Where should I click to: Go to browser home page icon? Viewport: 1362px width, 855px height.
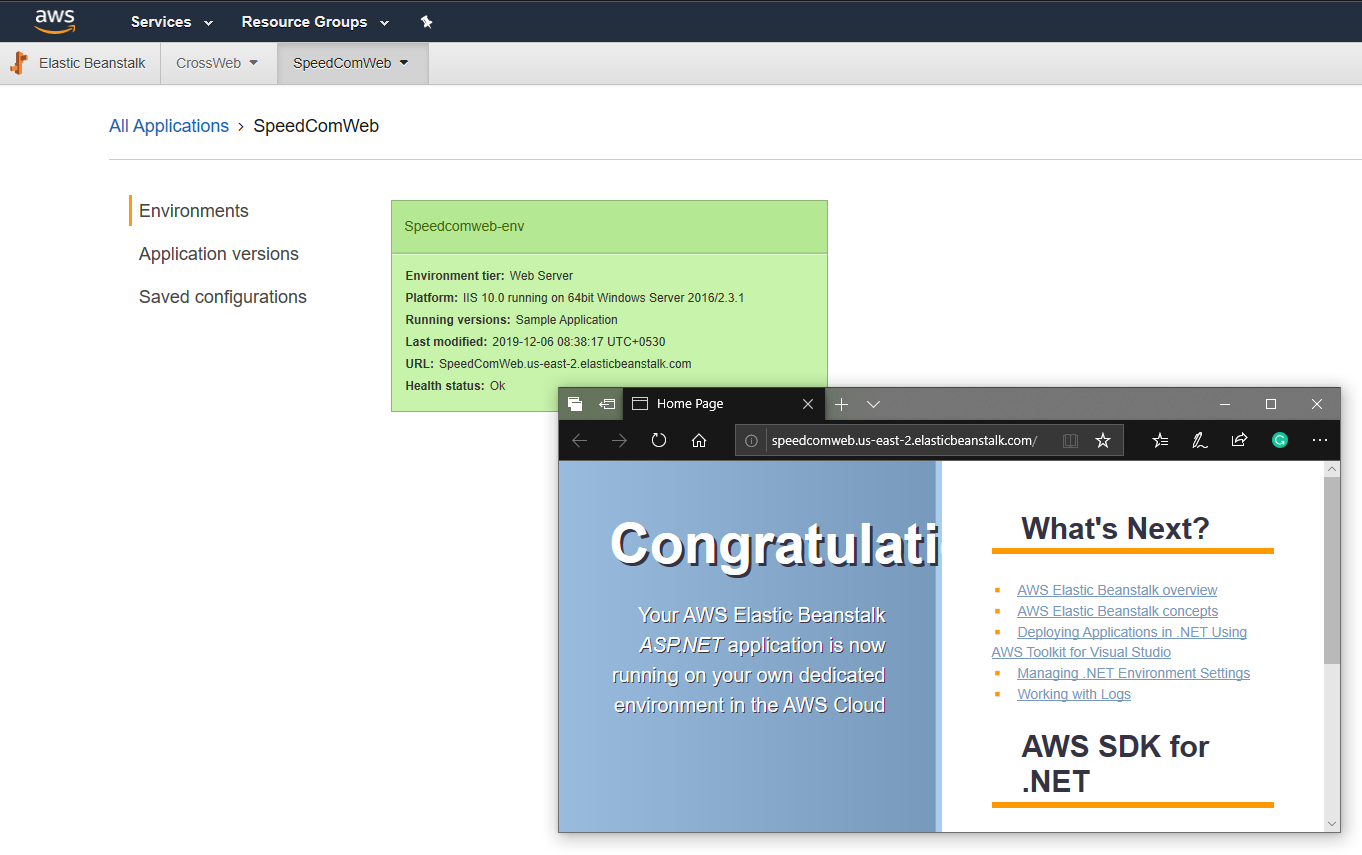coord(699,440)
